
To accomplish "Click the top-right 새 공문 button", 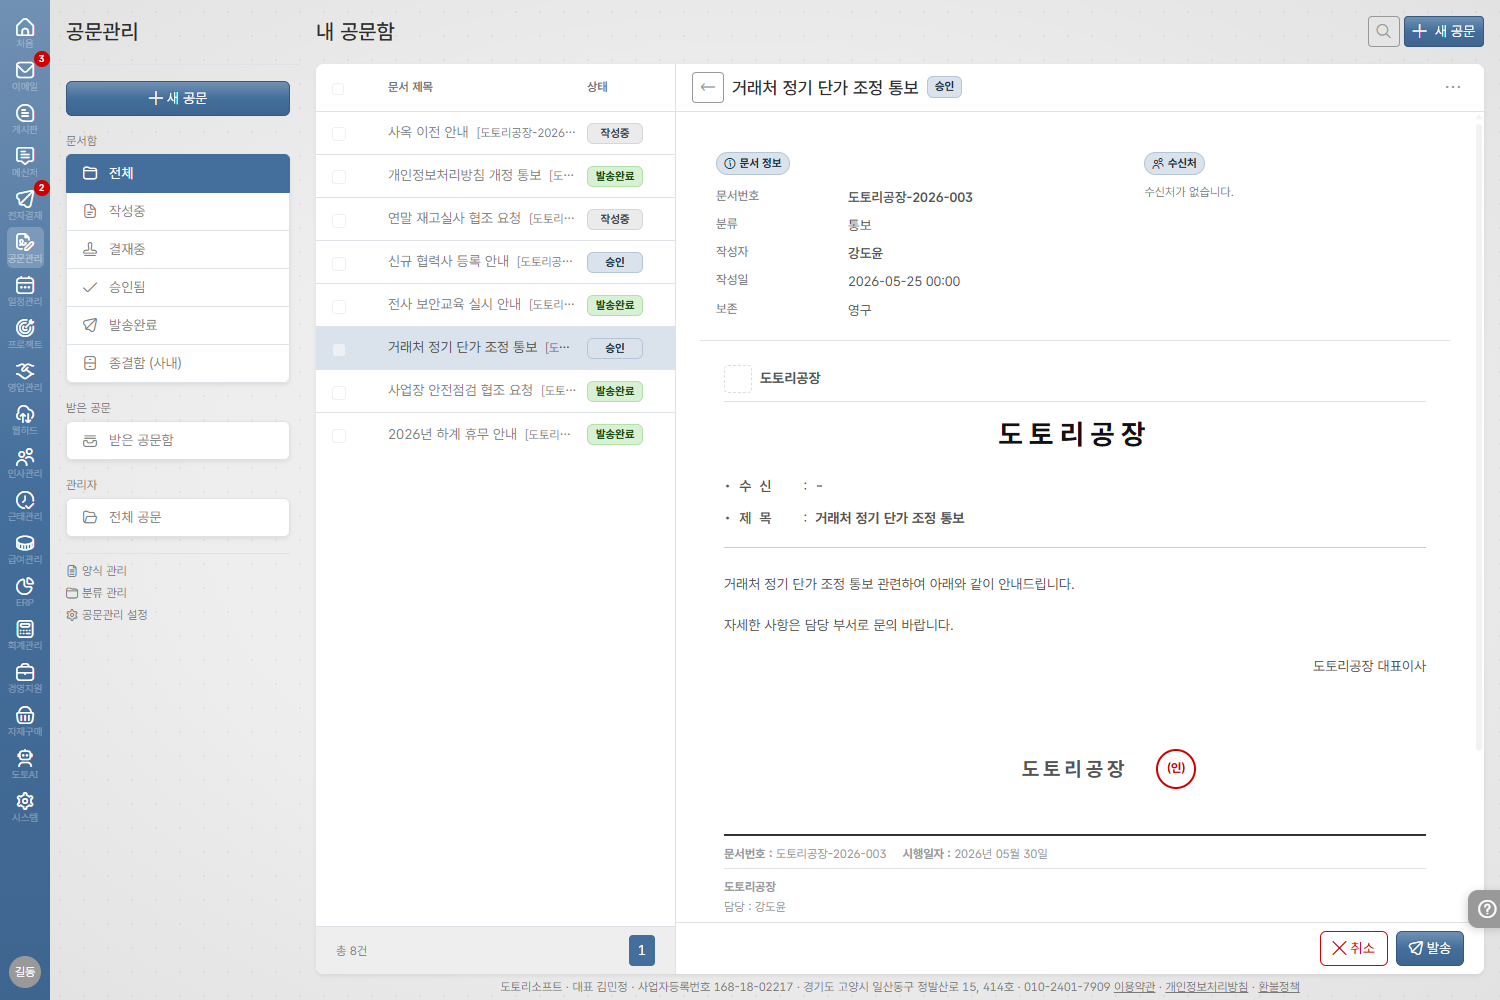I will click(1444, 31).
